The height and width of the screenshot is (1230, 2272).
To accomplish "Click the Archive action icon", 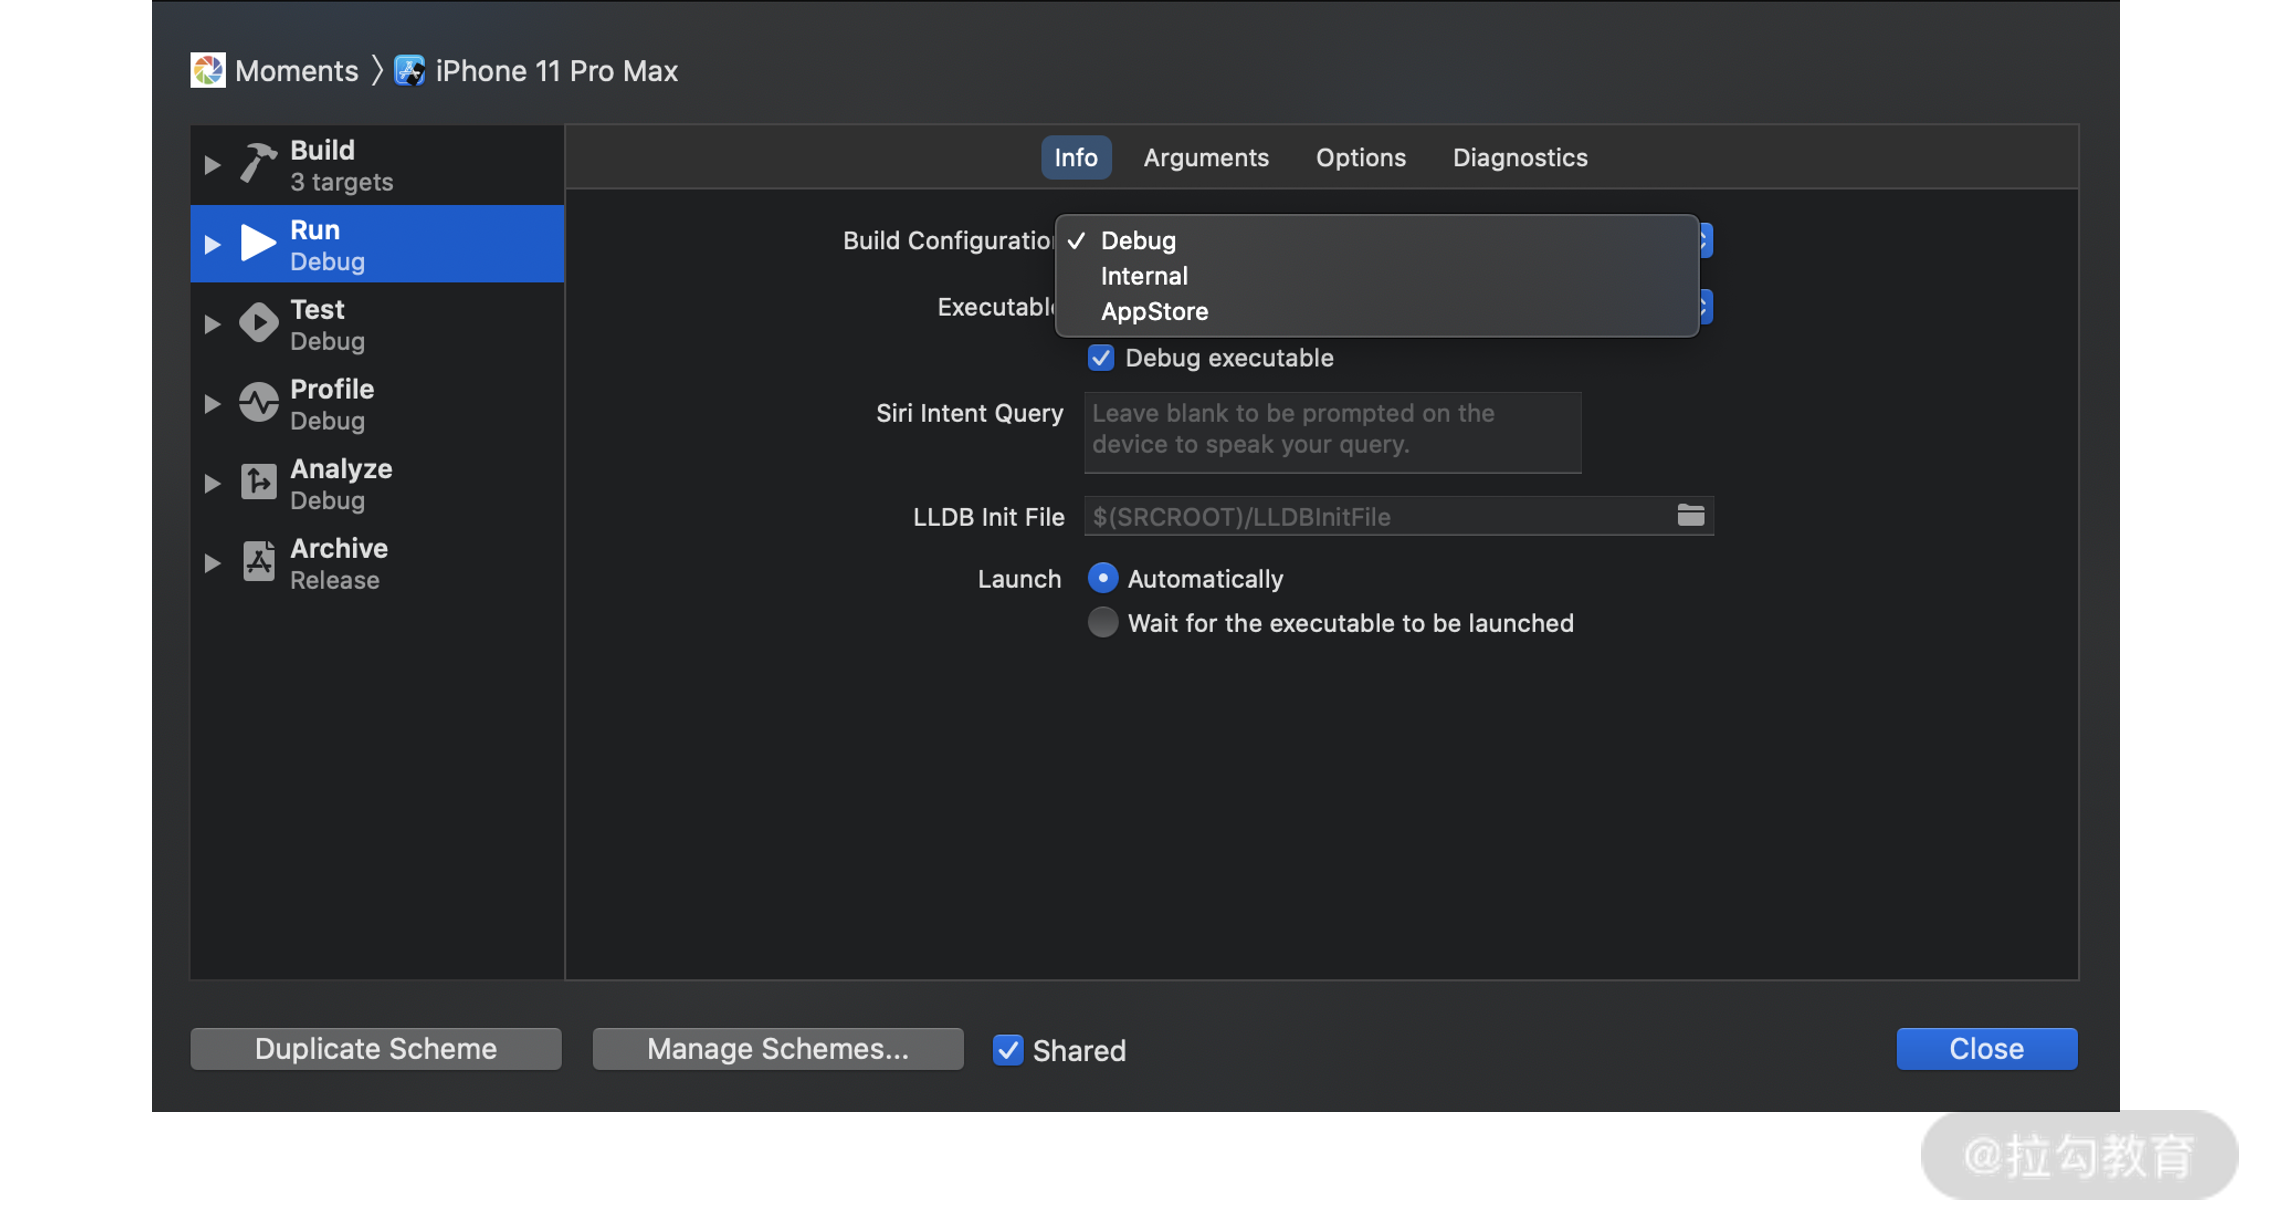I will coord(258,562).
